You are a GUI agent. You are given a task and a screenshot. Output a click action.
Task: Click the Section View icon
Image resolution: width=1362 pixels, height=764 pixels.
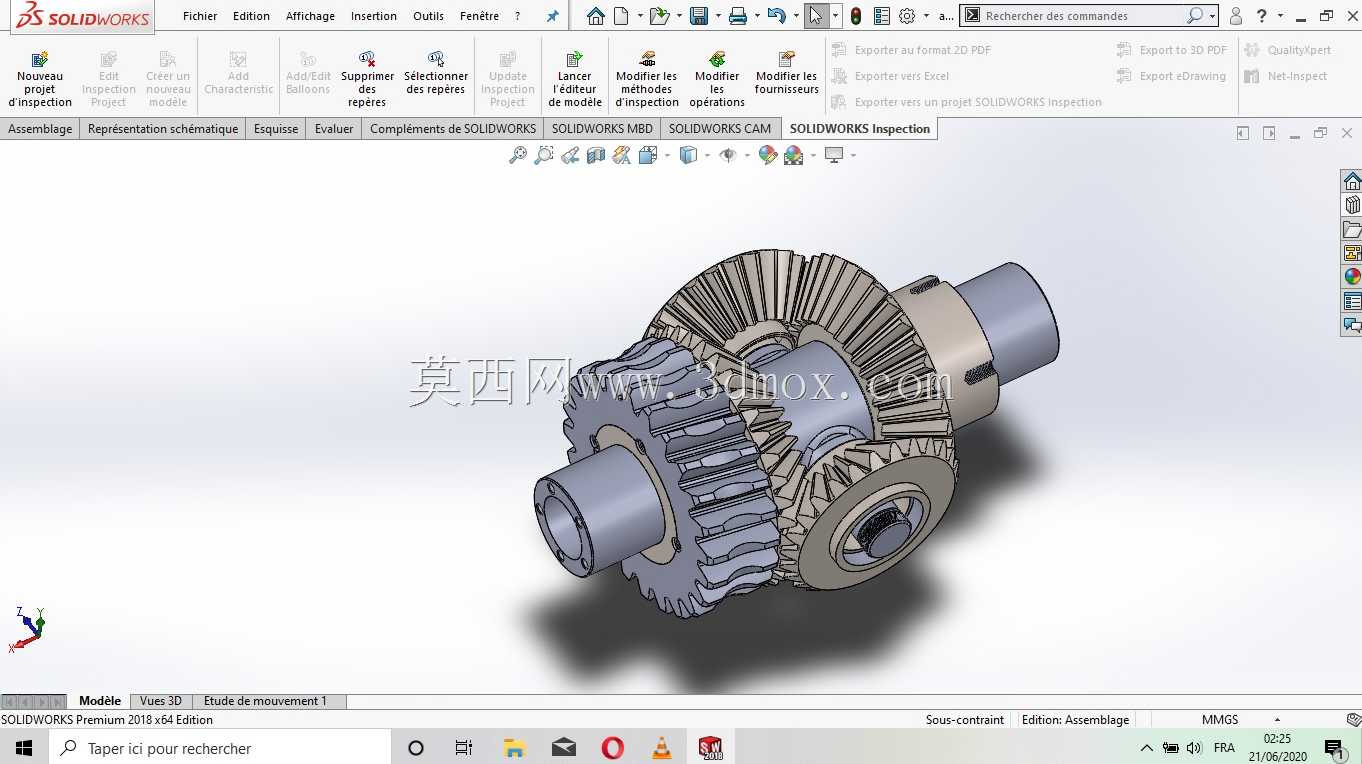coord(596,155)
